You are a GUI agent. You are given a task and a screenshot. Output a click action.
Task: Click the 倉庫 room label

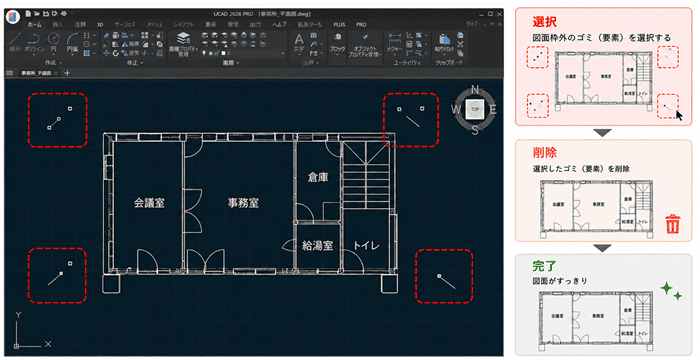coord(318,177)
